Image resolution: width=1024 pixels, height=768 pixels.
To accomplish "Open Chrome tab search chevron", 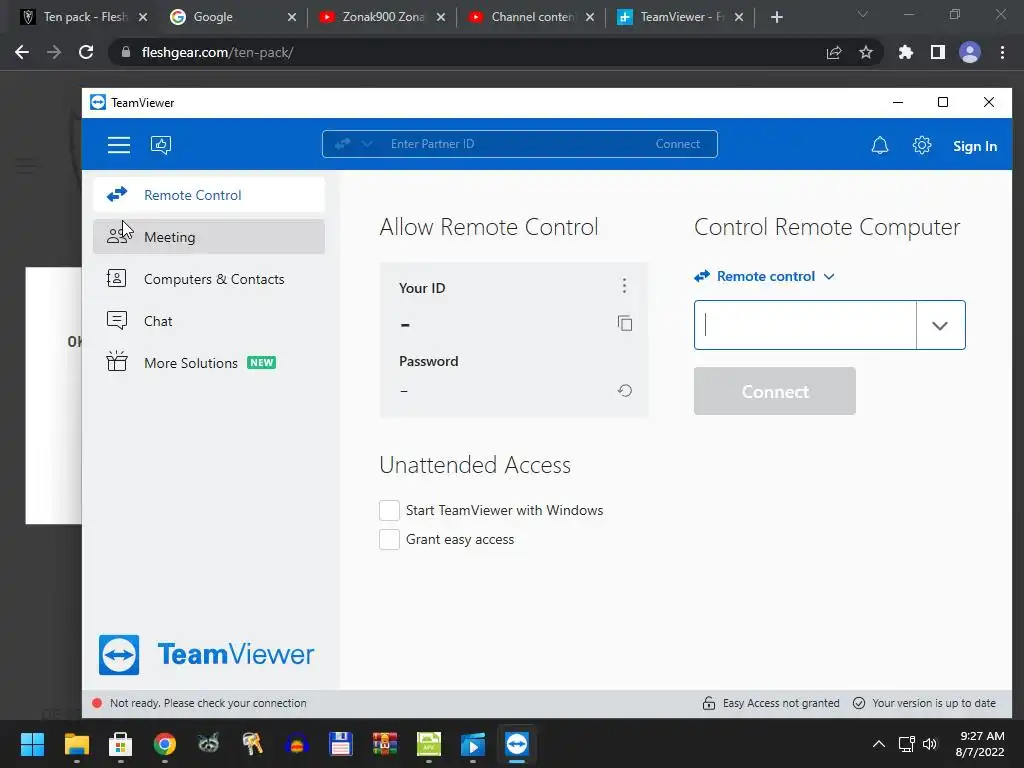I will 862,14.
